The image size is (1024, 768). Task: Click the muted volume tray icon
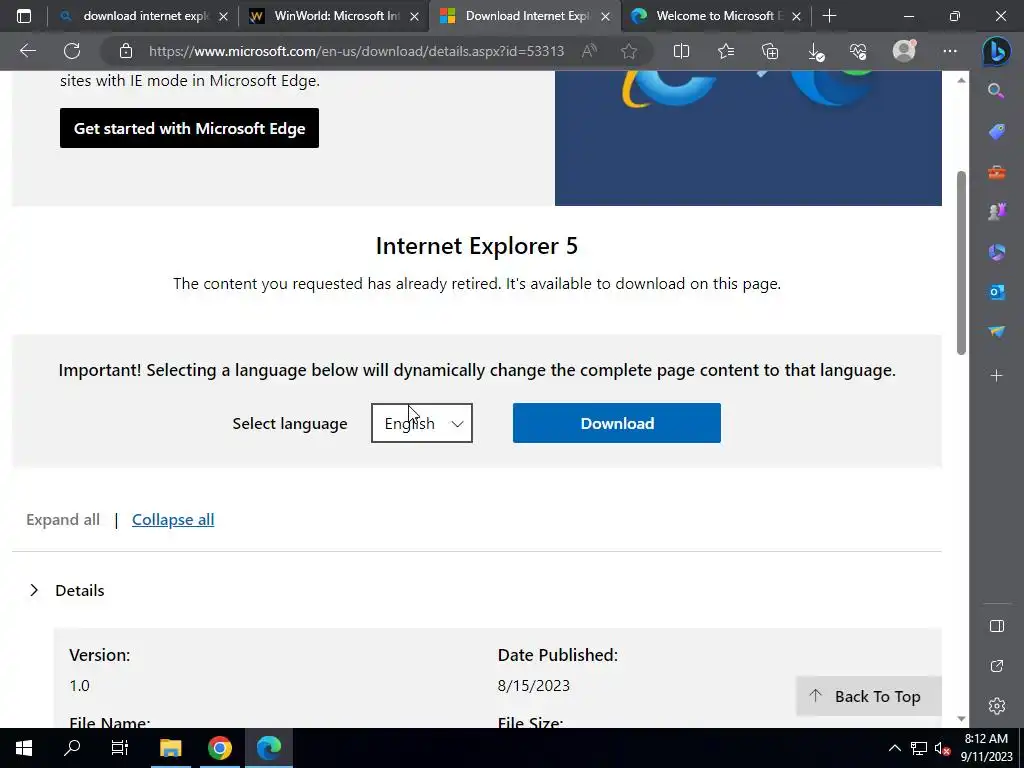pyautogui.click(x=942, y=748)
